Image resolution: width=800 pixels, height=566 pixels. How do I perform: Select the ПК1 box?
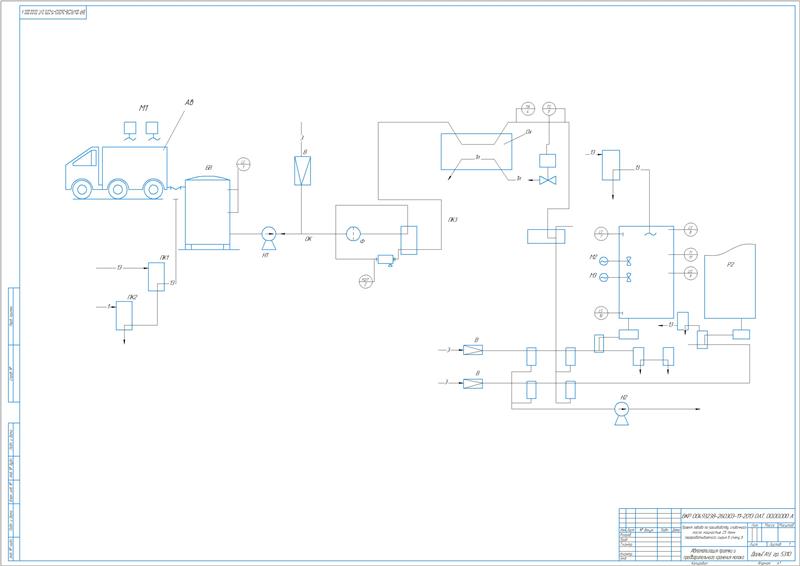pyautogui.click(x=157, y=277)
